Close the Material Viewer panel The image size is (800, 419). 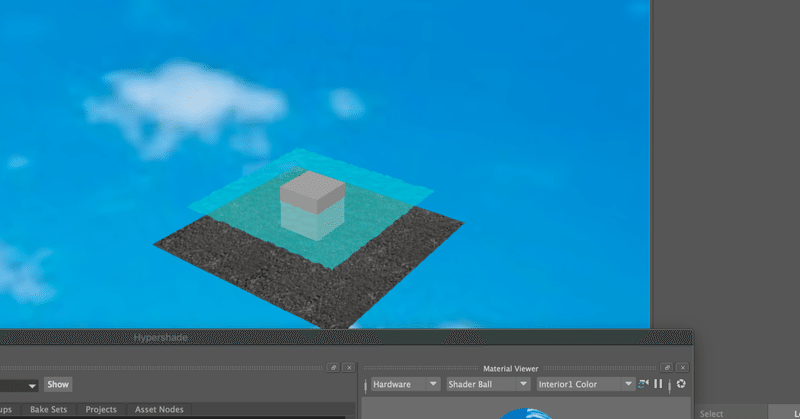pos(683,367)
